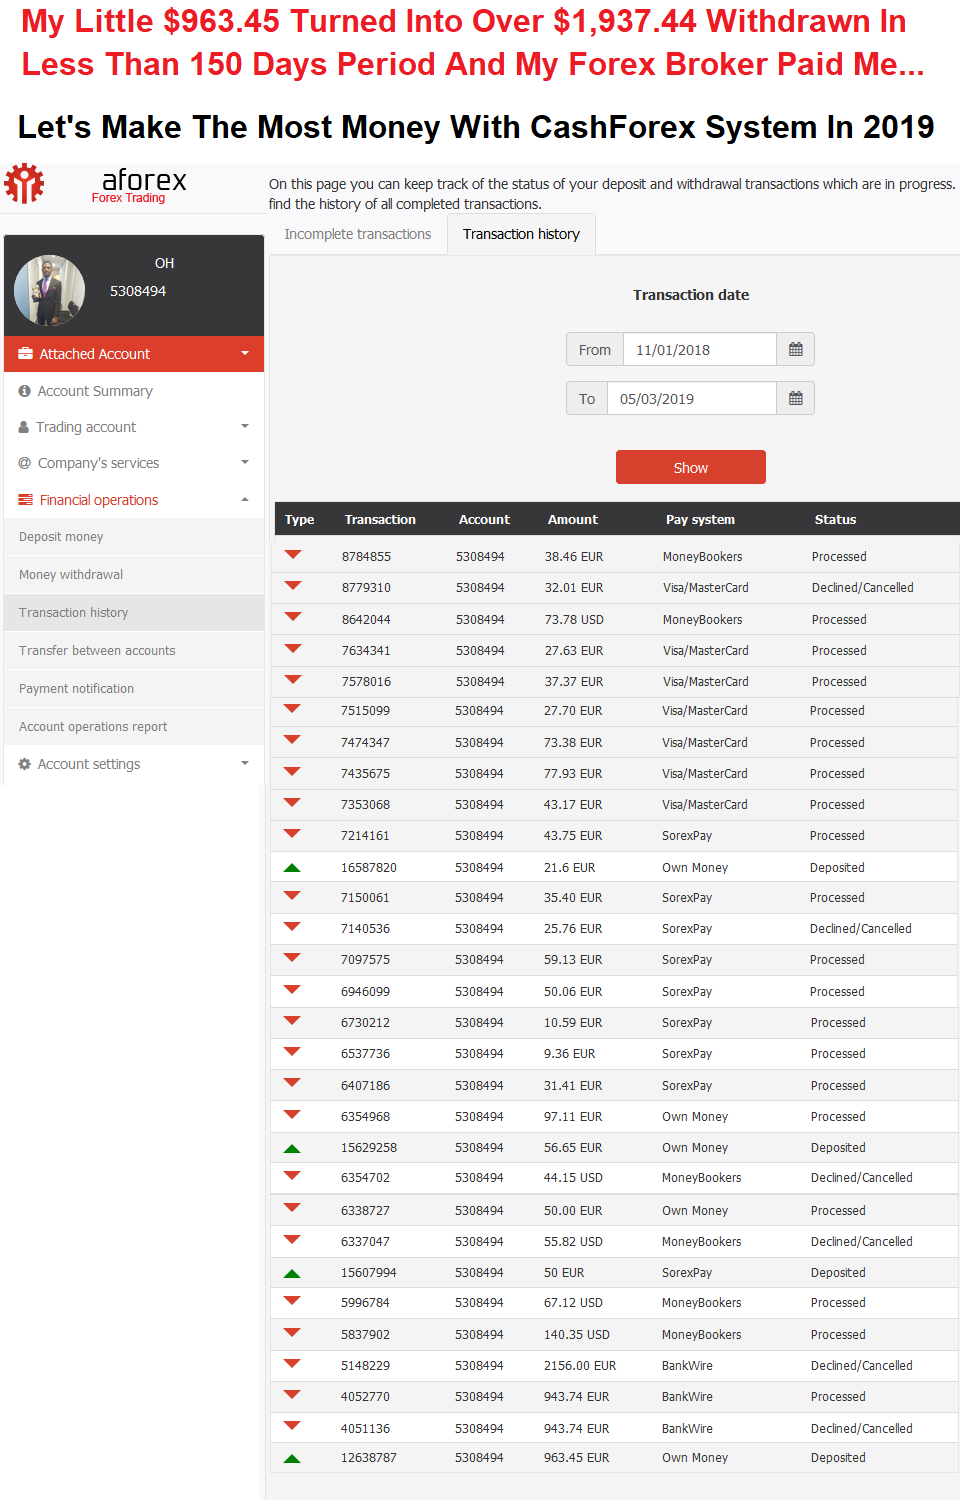Click the amount "963.45 EUR"
This screenshot has width=960, height=1500.
pos(576,1458)
